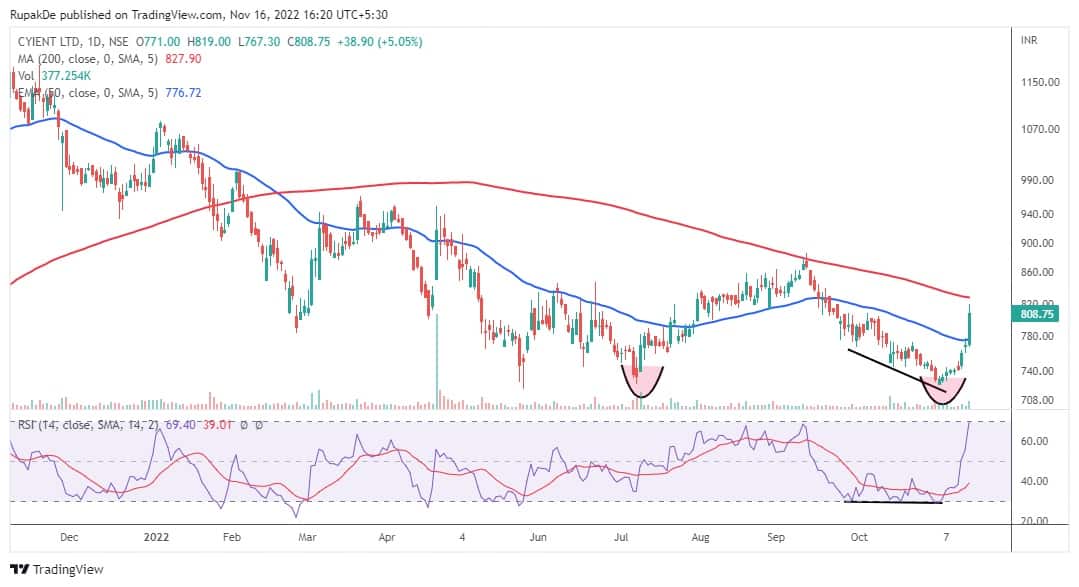Click the 1150.00 level on the price scale

click(x=1040, y=82)
